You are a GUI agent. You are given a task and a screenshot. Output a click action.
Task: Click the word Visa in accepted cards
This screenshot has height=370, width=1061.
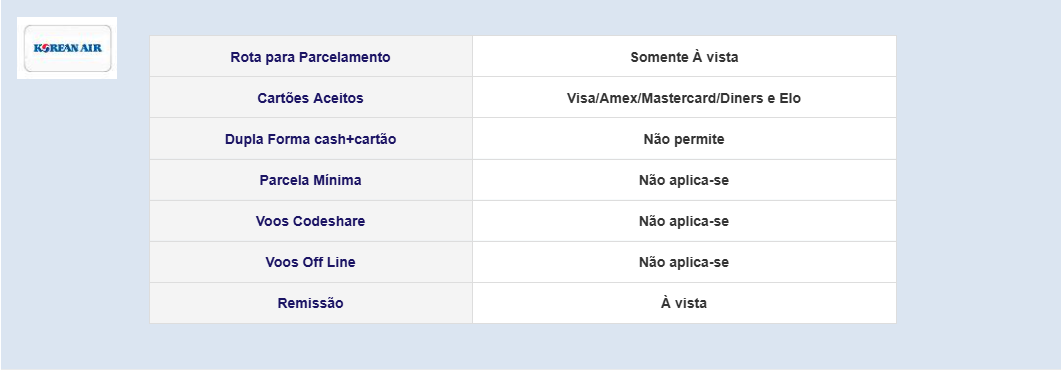coord(581,98)
